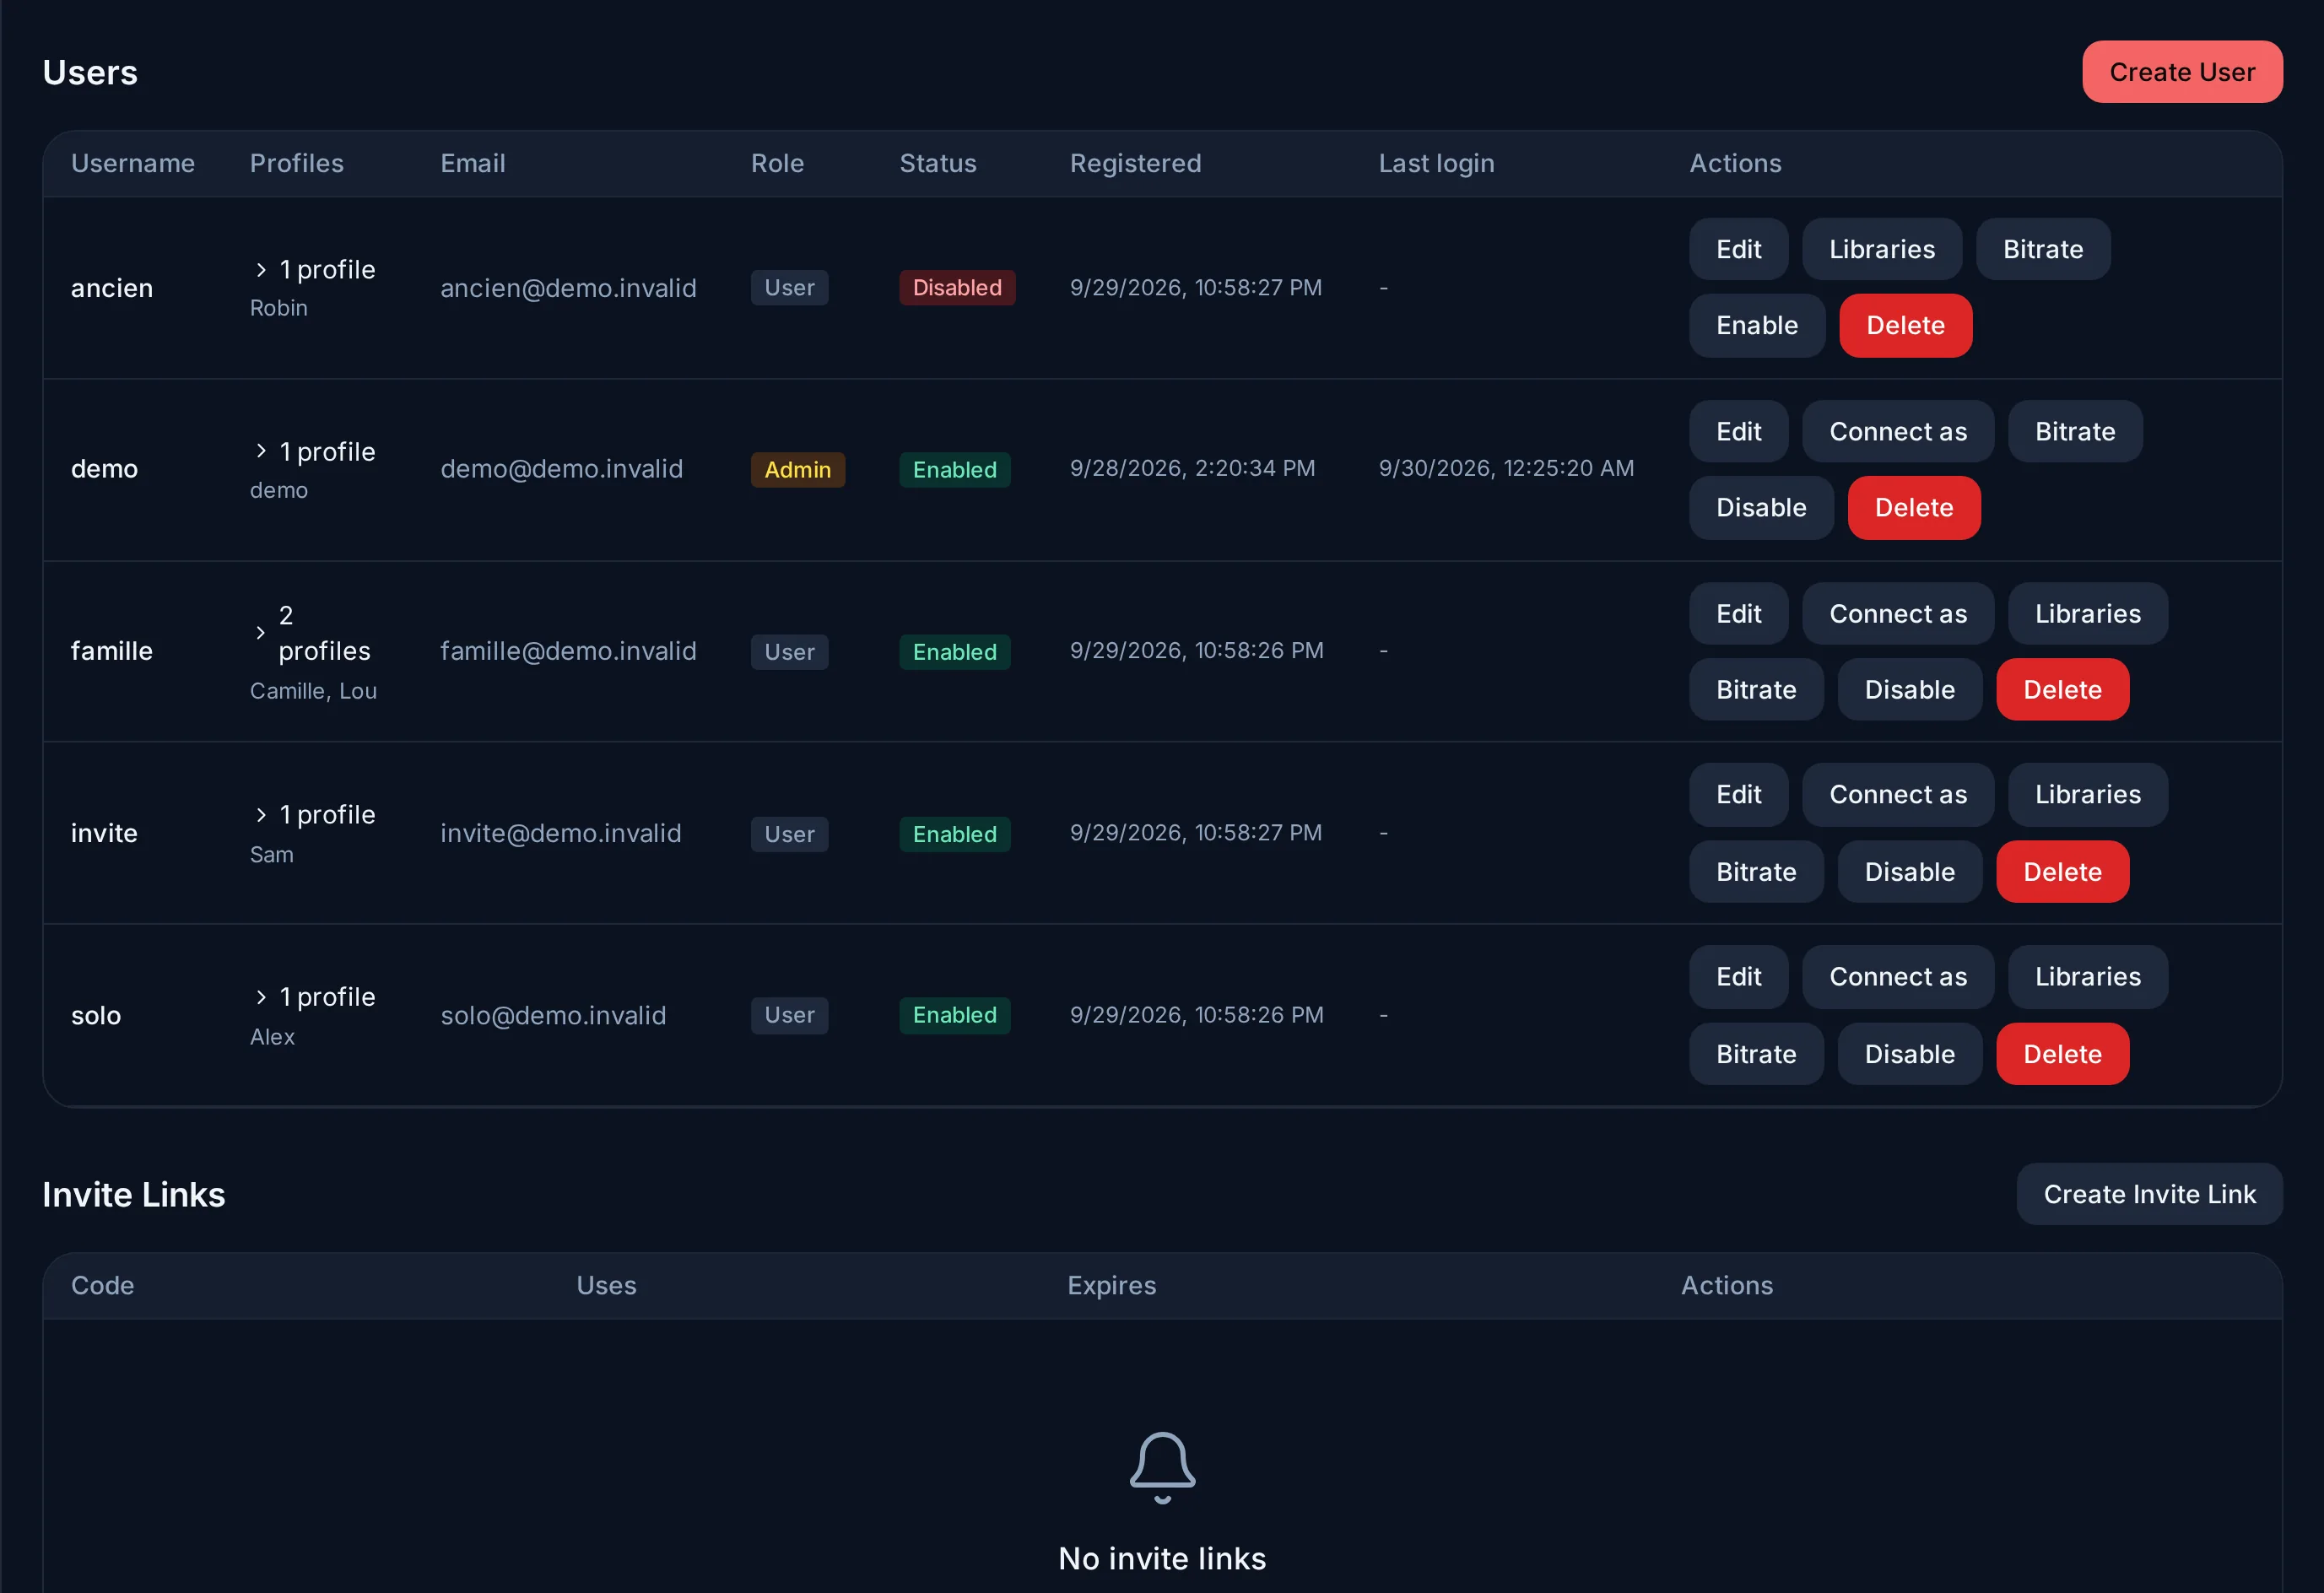Delete the ancien user
Viewport: 2324px width, 1593px height.
pyautogui.click(x=1905, y=326)
